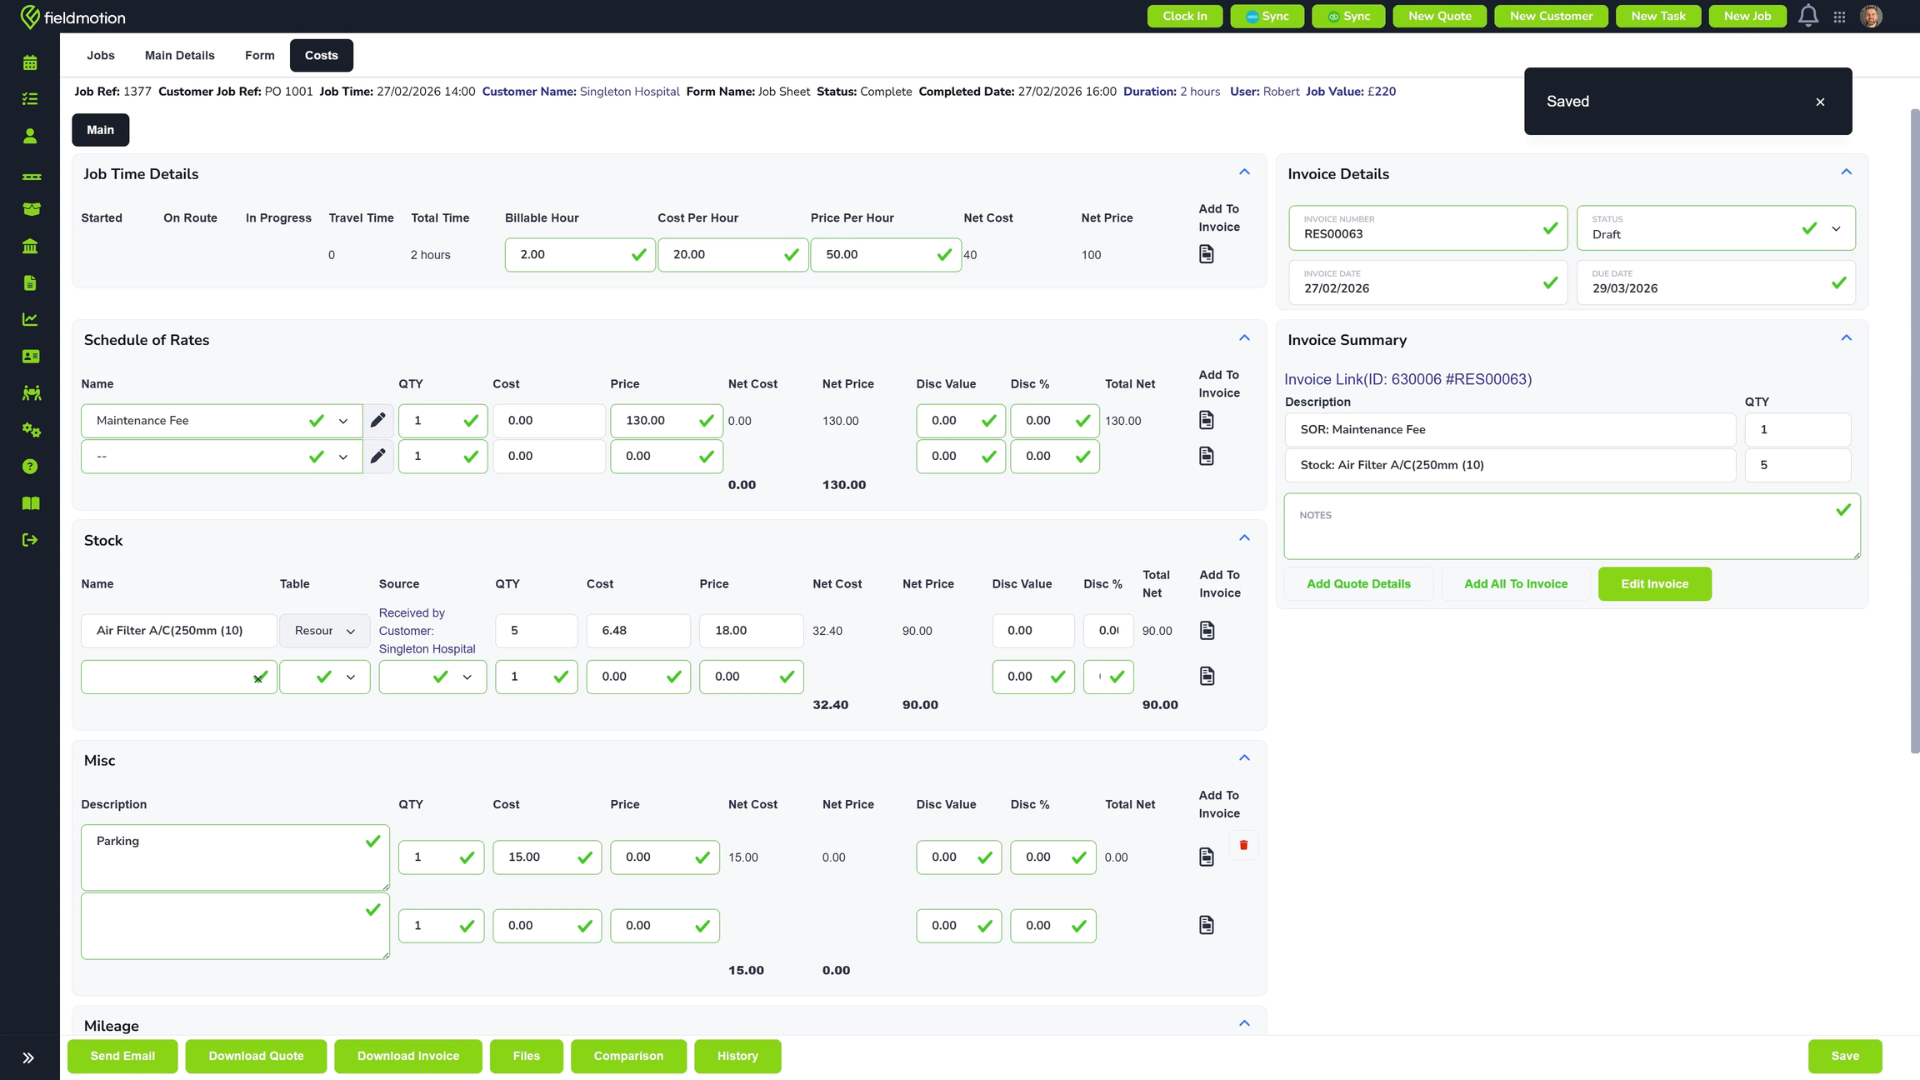Click pencil icon on the blank '--' rate row
Image resolution: width=1920 pixels, height=1080 pixels.
point(378,456)
